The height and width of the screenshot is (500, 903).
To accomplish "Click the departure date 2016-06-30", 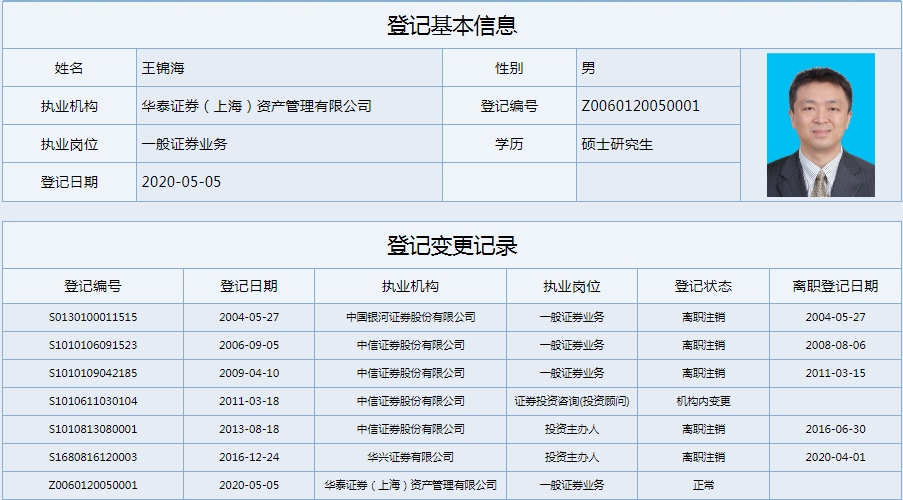I will 836,429.
